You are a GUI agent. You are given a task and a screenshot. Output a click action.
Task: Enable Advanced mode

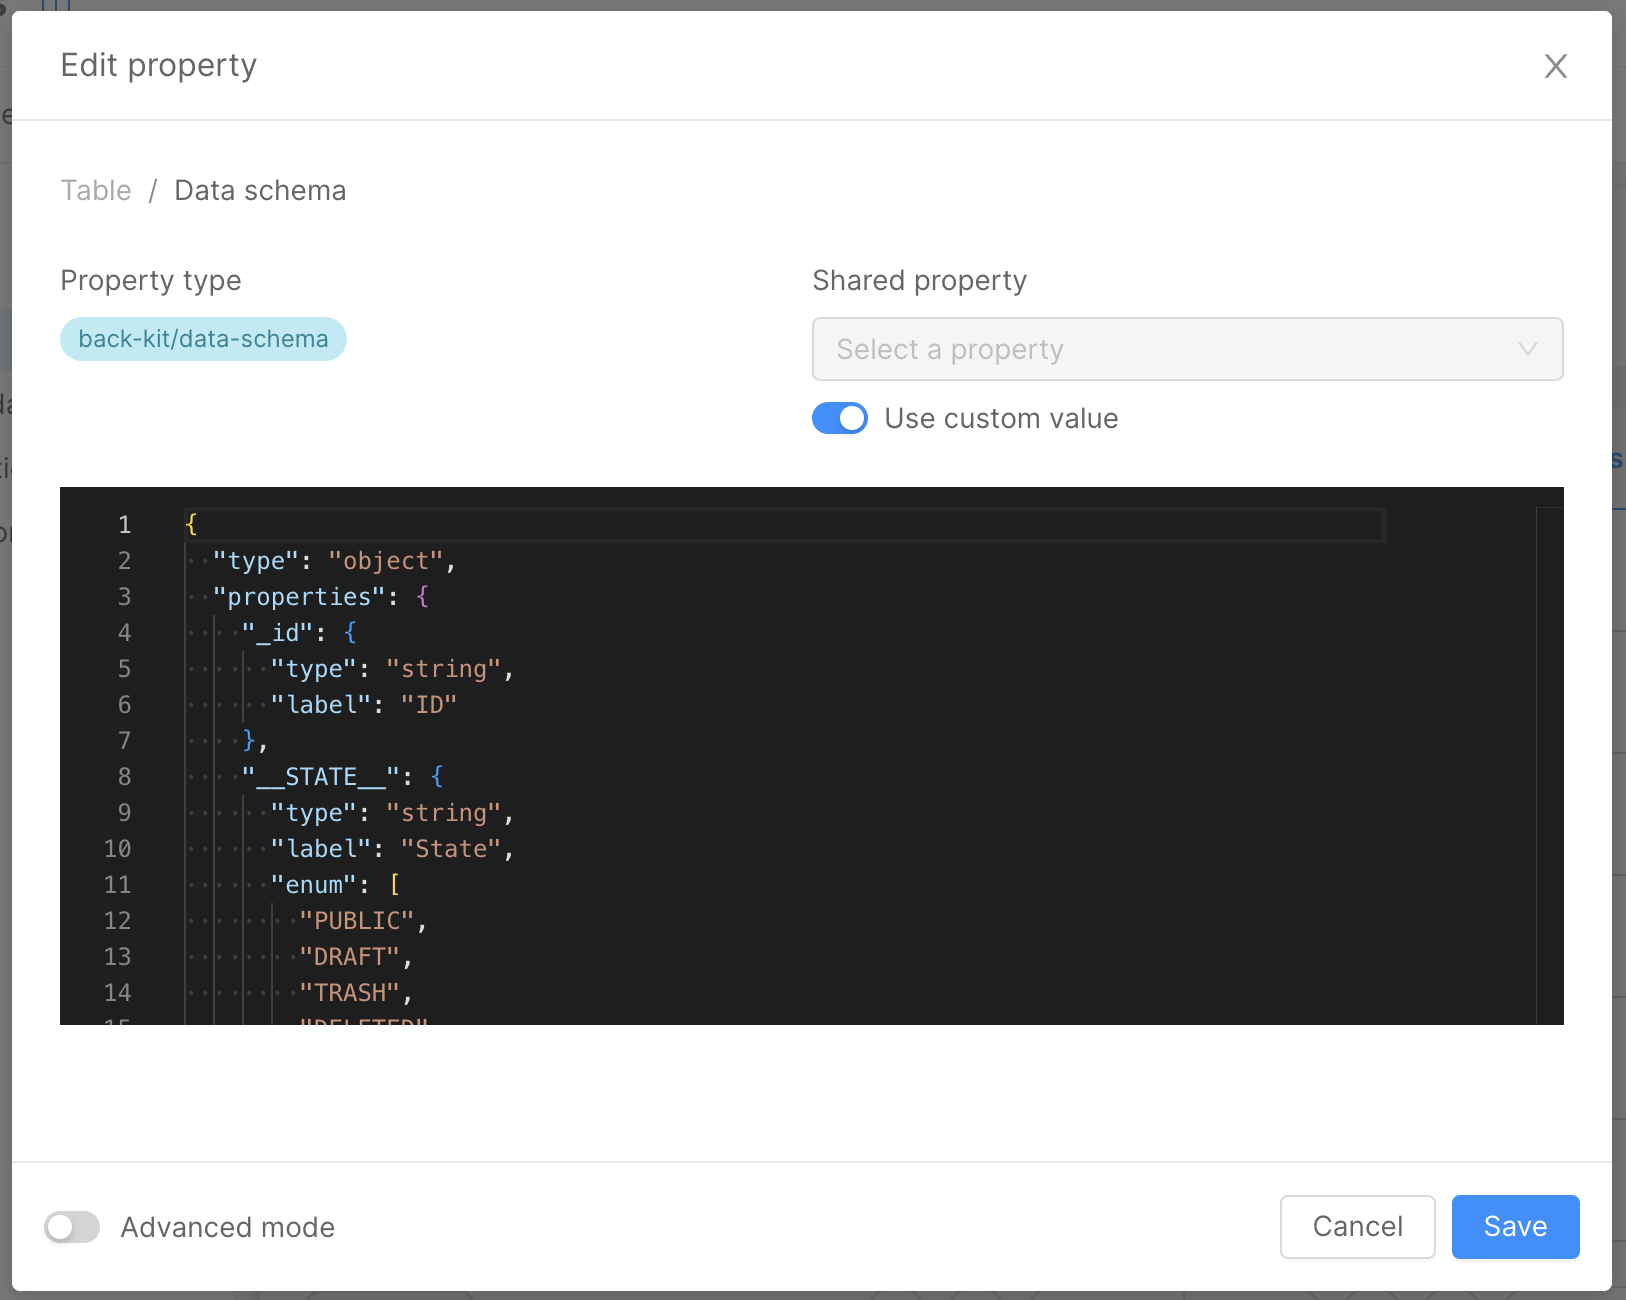point(71,1227)
